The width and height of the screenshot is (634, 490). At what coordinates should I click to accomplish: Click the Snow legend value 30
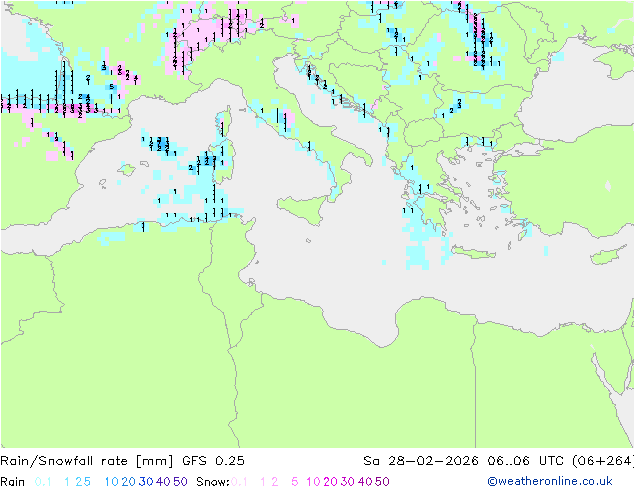coord(348,482)
